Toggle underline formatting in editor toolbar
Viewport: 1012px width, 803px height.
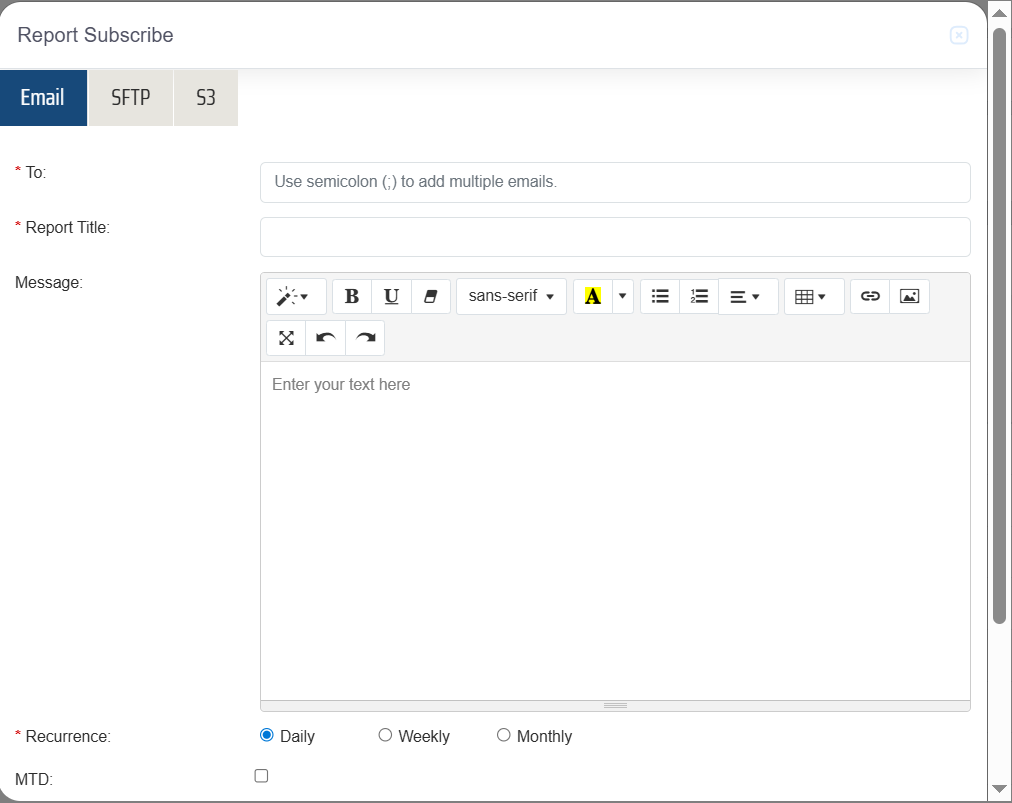[x=391, y=297]
